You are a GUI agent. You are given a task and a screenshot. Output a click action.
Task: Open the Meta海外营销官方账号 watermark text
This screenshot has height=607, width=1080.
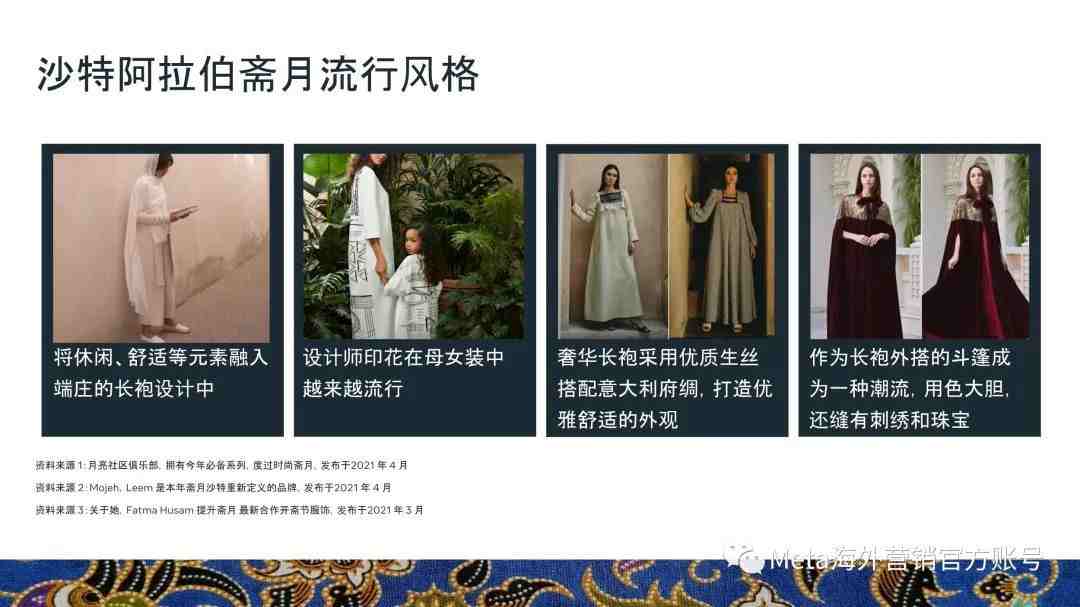905,559
